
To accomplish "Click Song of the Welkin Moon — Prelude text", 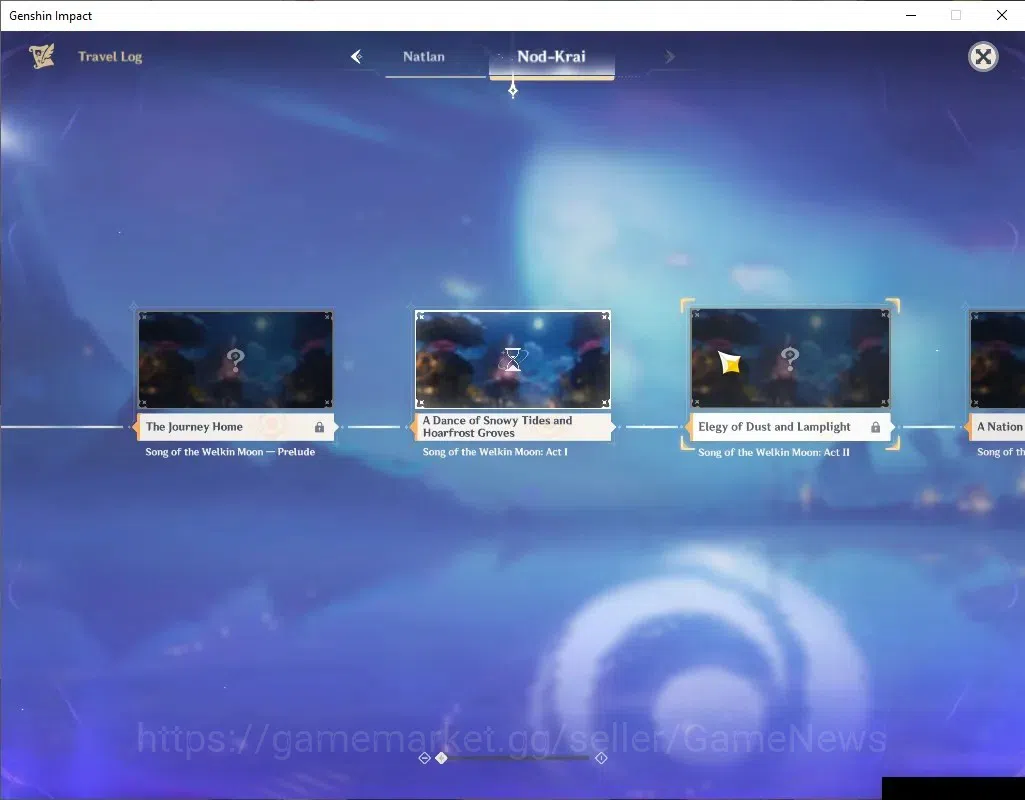I will (x=230, y=452).
